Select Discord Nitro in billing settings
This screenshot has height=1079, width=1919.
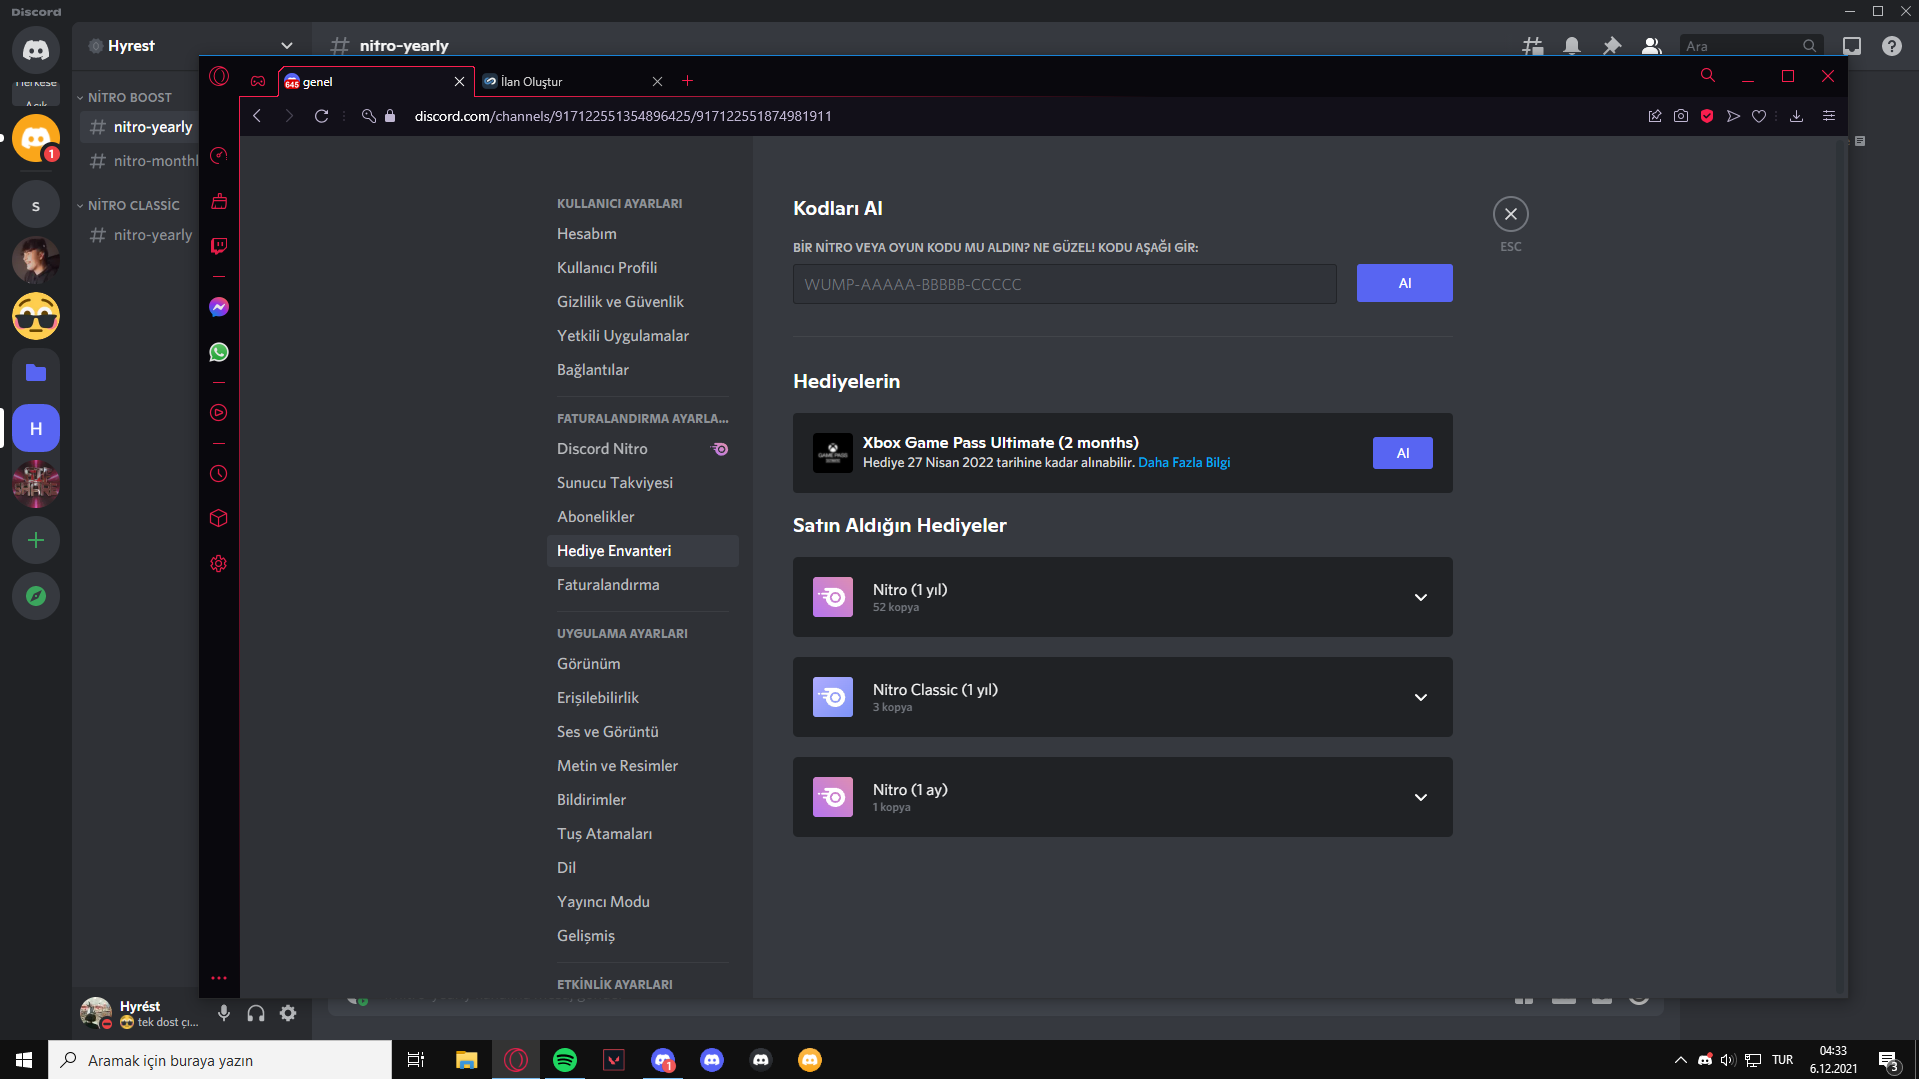pyautogui.click(x=642, y=449)
